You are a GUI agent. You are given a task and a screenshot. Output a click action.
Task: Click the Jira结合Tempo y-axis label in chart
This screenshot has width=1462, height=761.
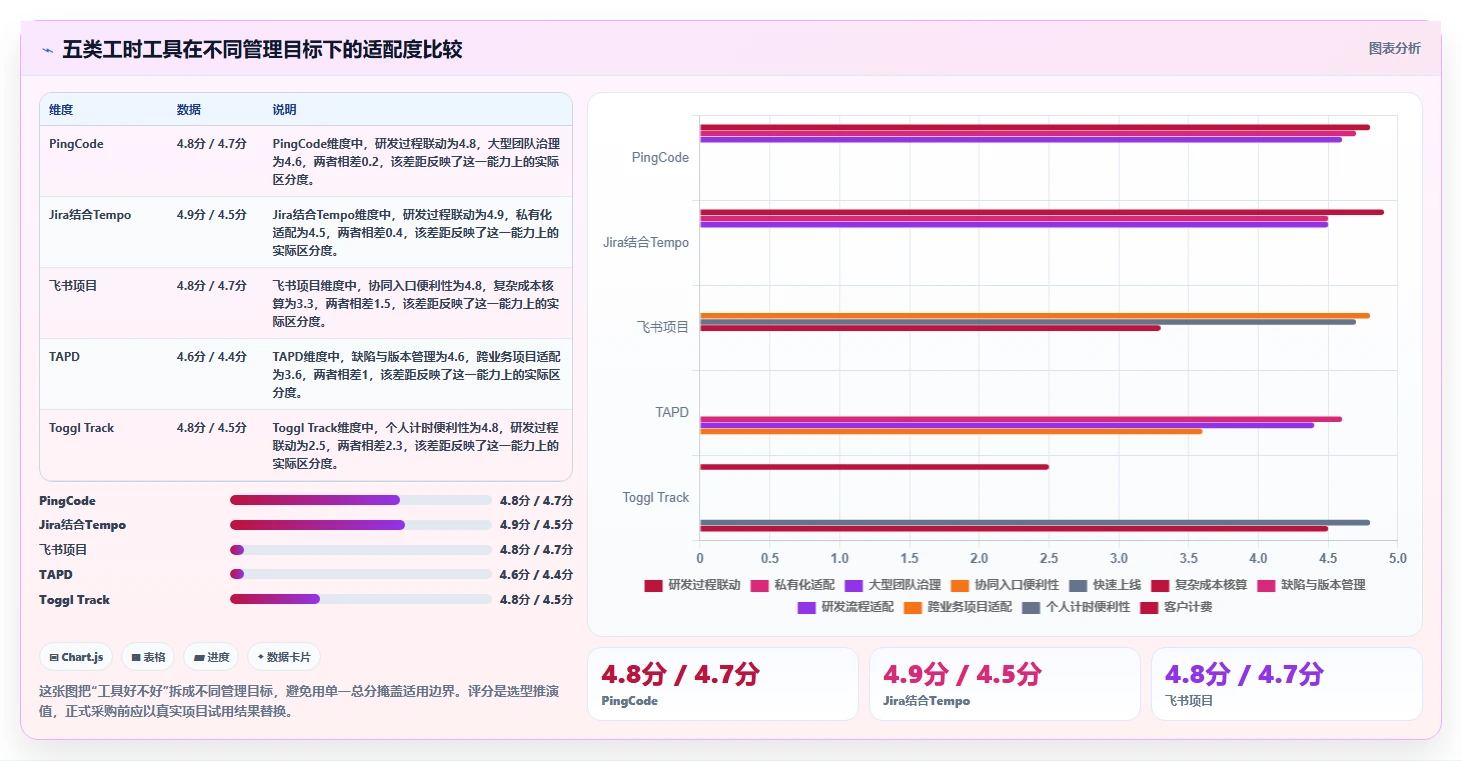point(646,243)
